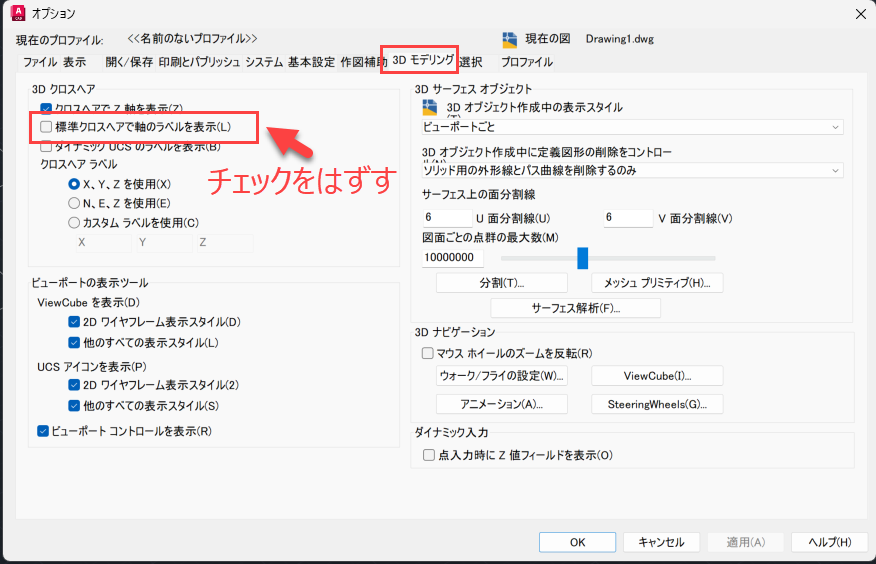Click the ヘルプ(H) button
The height and width of the screenshot is (564, 876).
click(830, 542)
